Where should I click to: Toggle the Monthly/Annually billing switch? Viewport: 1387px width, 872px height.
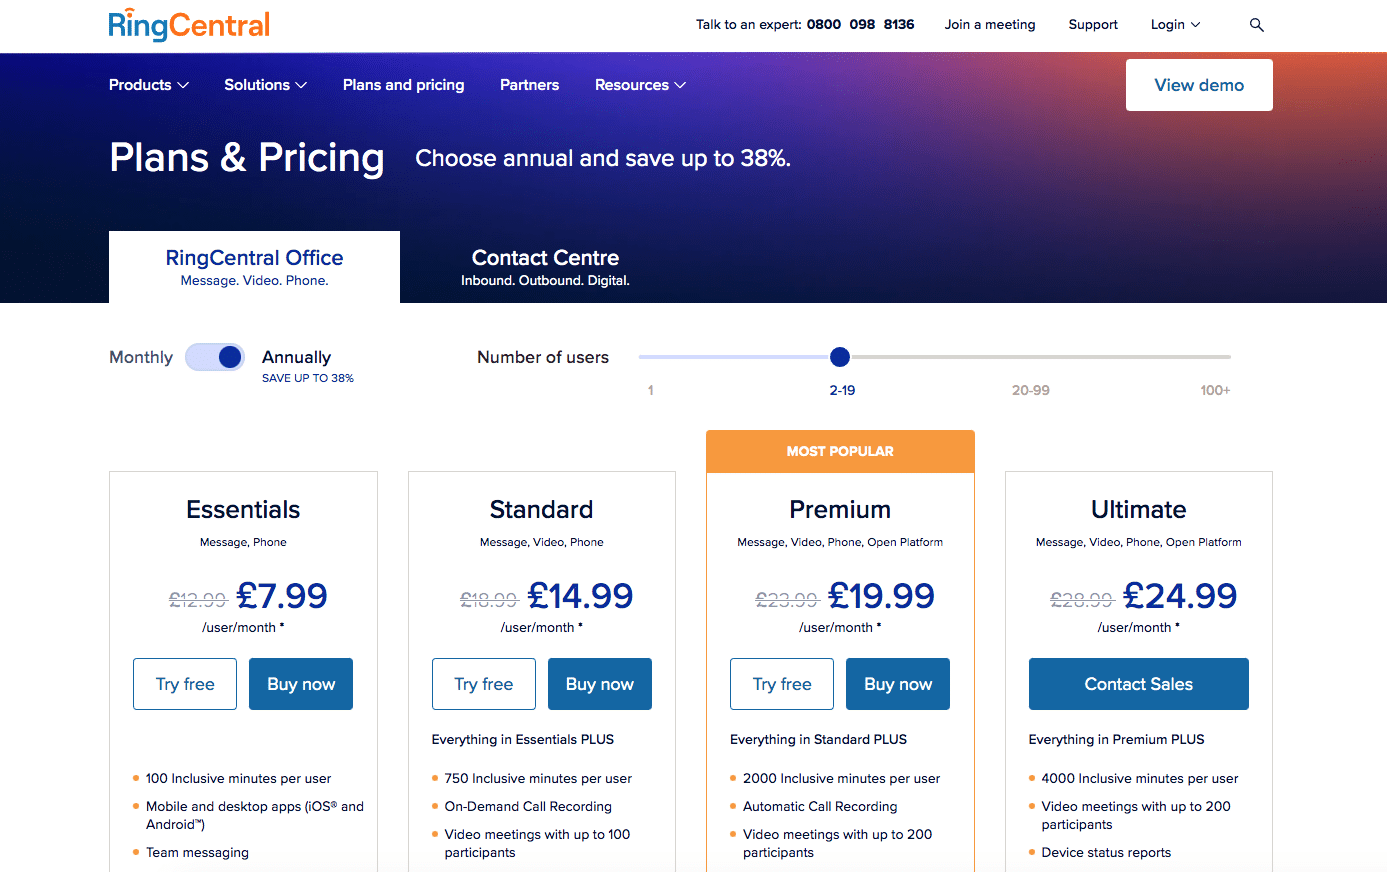pyautogui.click(x=215, y=357)
